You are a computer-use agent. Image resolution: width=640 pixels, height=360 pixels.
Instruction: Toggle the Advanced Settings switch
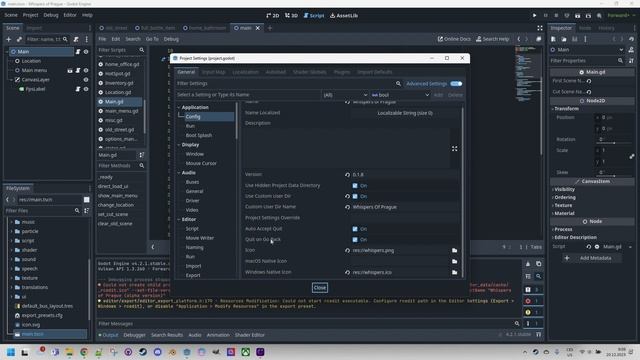[x=456, y=84]
